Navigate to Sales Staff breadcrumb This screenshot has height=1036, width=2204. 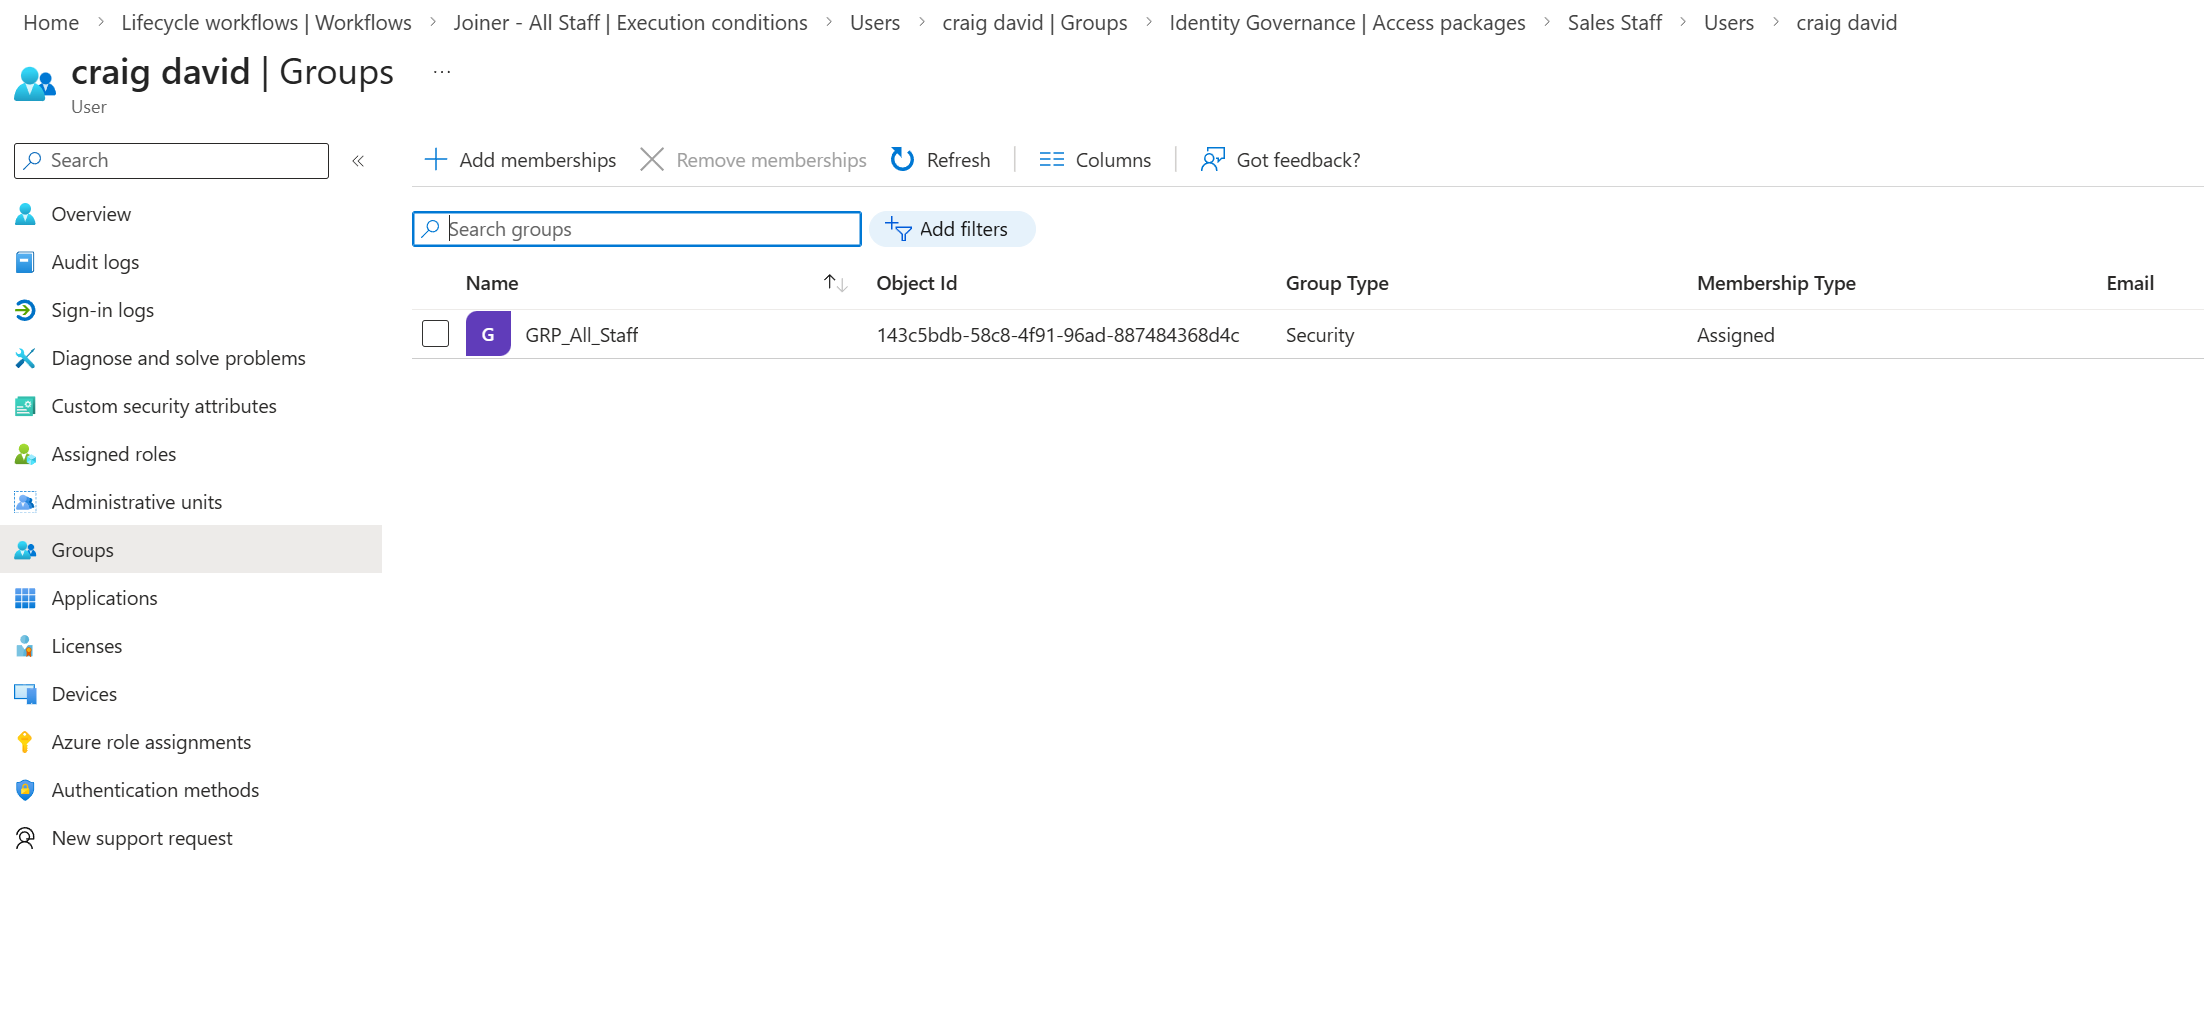pos(1614,22)
